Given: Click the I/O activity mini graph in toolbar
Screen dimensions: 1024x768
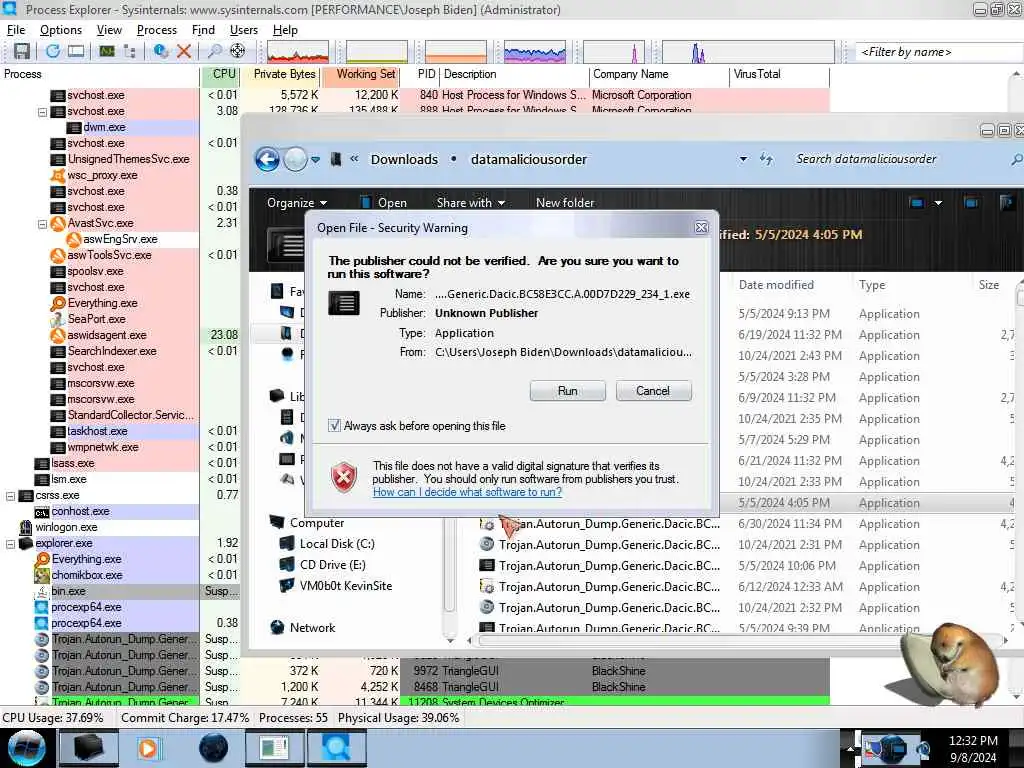Looking at the screenshot, I should [x=534, y=52].
